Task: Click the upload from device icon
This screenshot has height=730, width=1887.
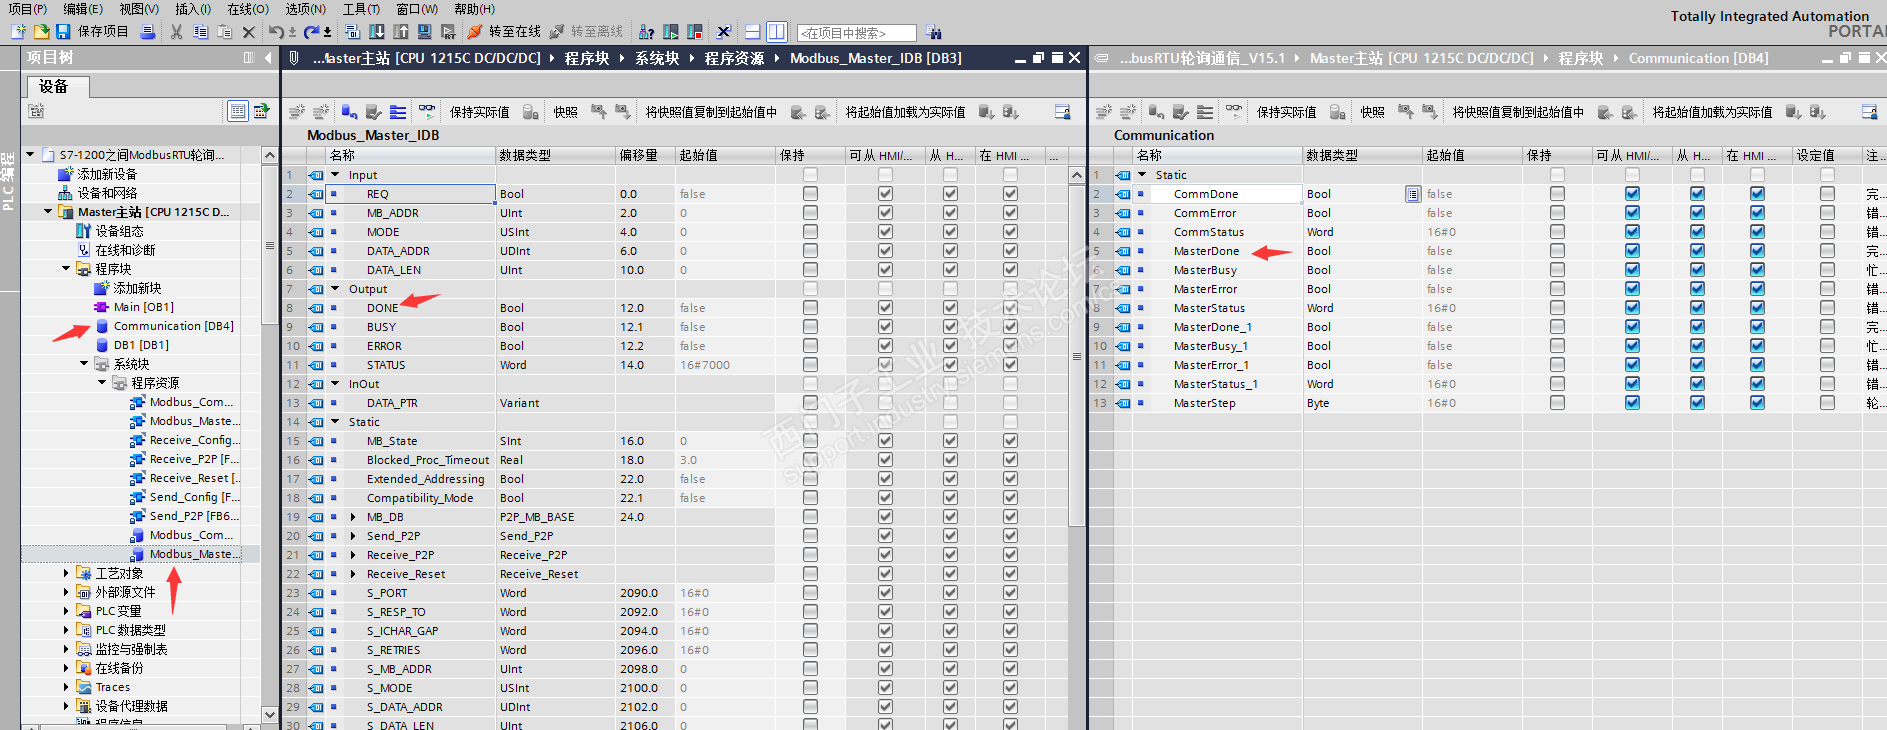Action: point(401,32)
